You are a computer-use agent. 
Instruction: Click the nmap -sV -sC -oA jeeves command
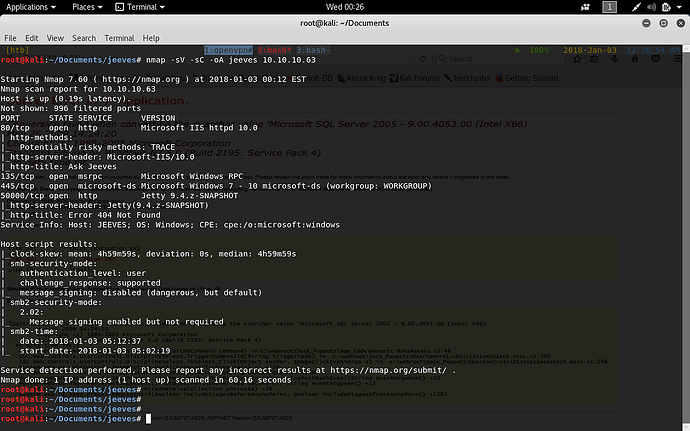[x=231, y=60]
